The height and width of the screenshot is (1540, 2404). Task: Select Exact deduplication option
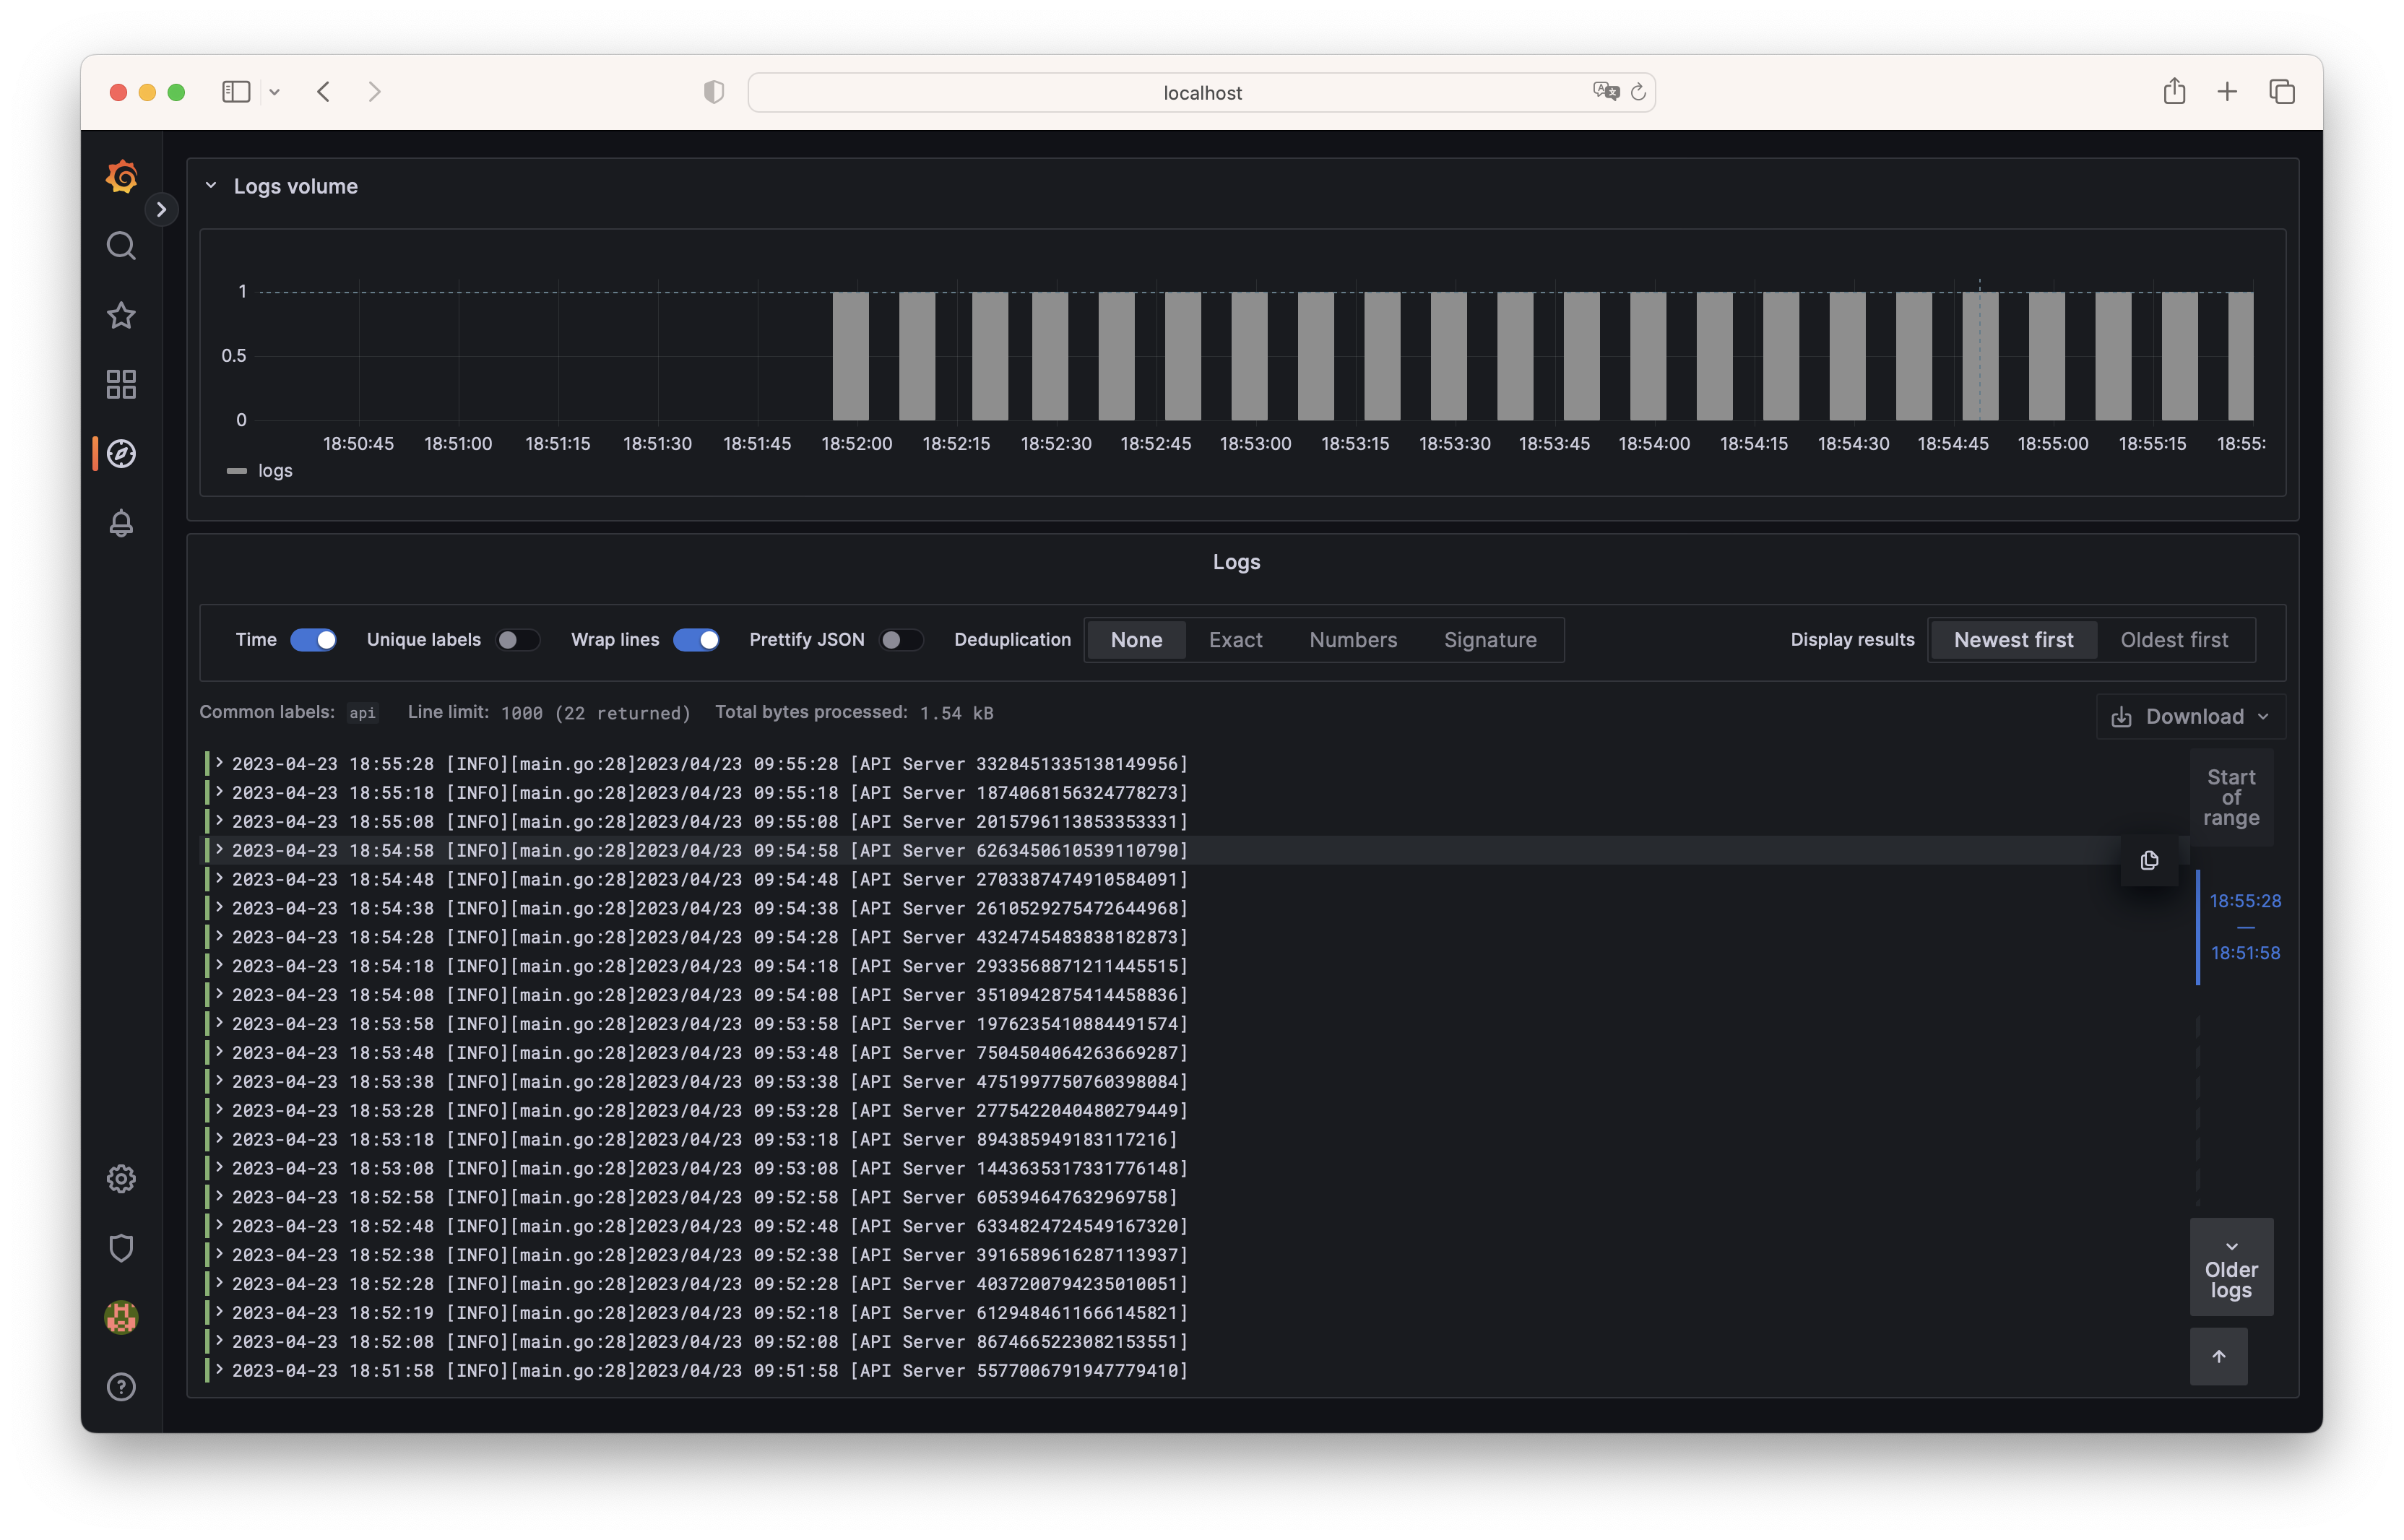point(1235,640)
